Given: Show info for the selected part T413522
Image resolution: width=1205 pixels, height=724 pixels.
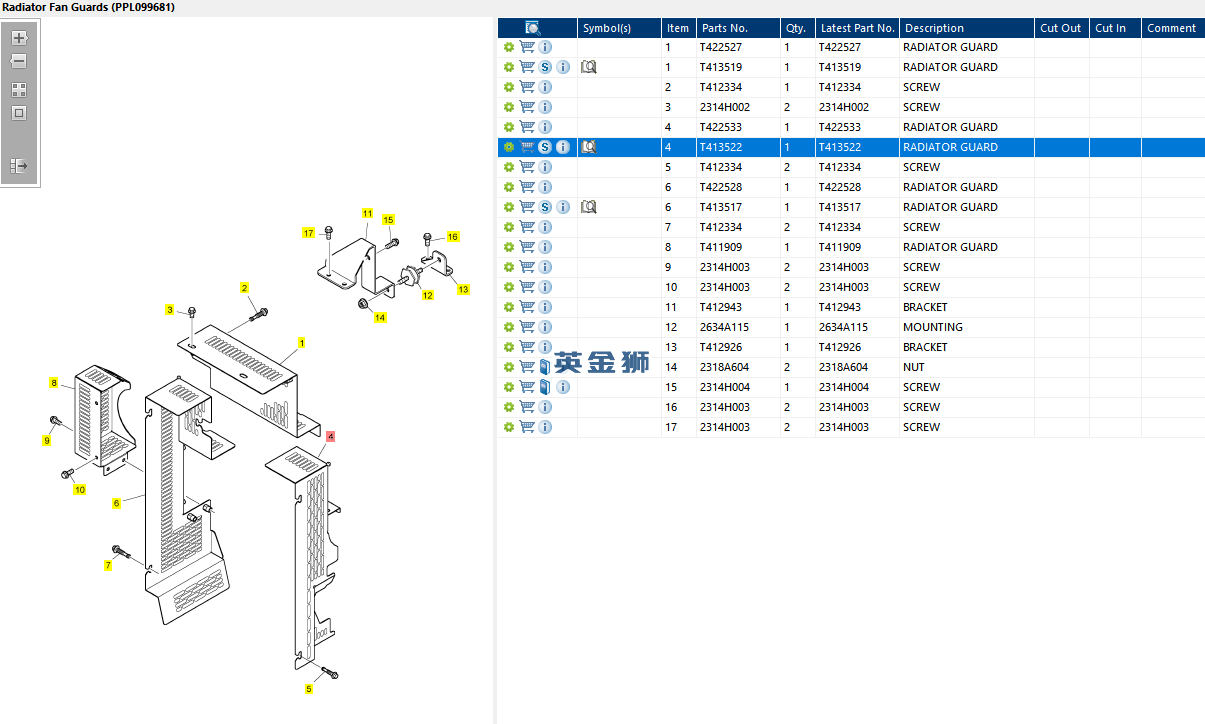Looking at the screenshot, I should click(563, 147).
